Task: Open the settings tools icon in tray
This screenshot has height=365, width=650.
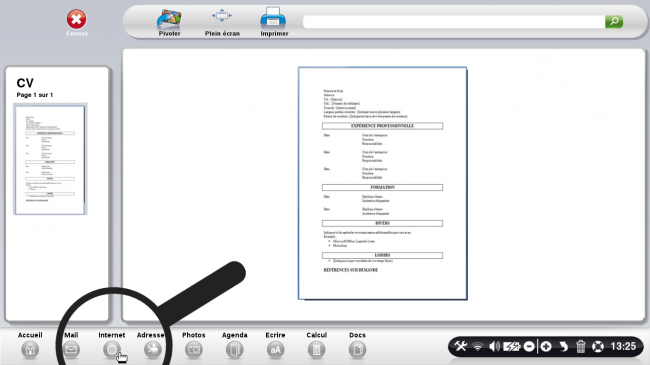Action: tap(461, 346)
